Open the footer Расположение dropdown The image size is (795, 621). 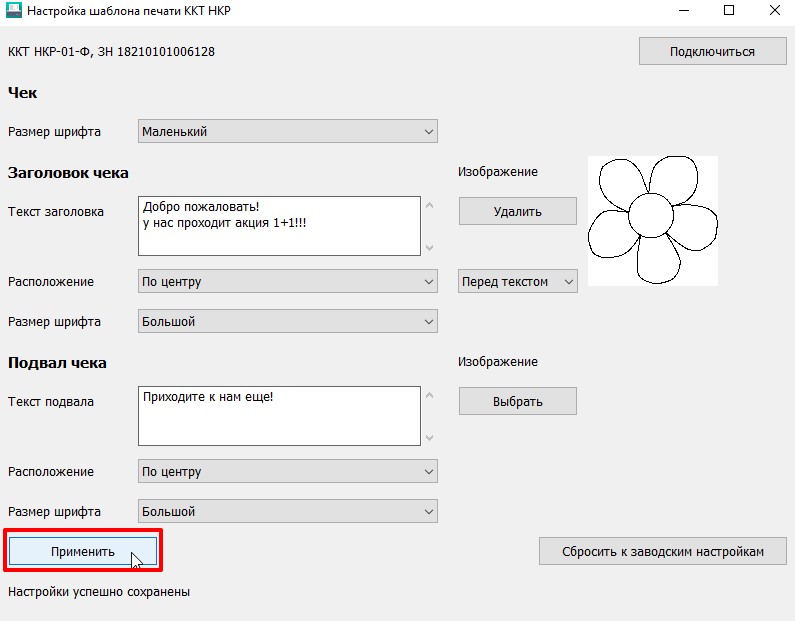click(x=287, y=471)
